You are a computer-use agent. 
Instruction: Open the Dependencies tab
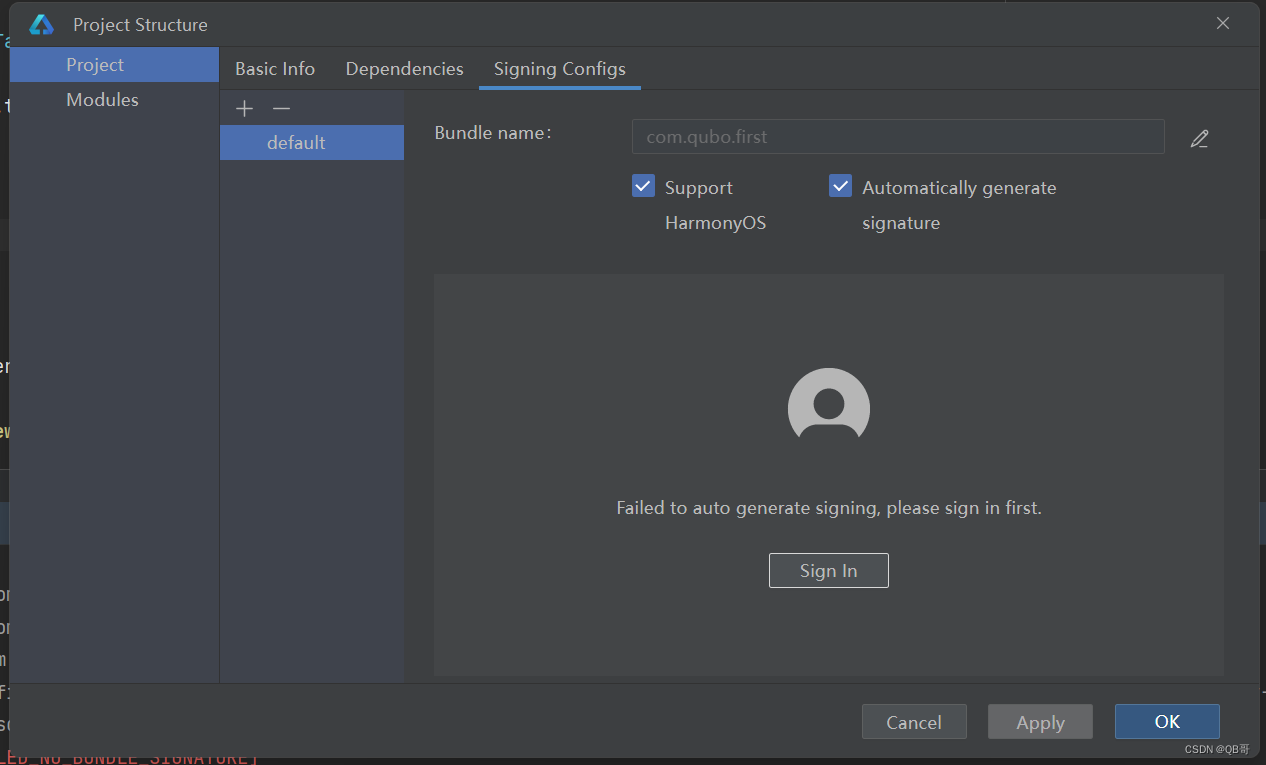tap(404, 68)
